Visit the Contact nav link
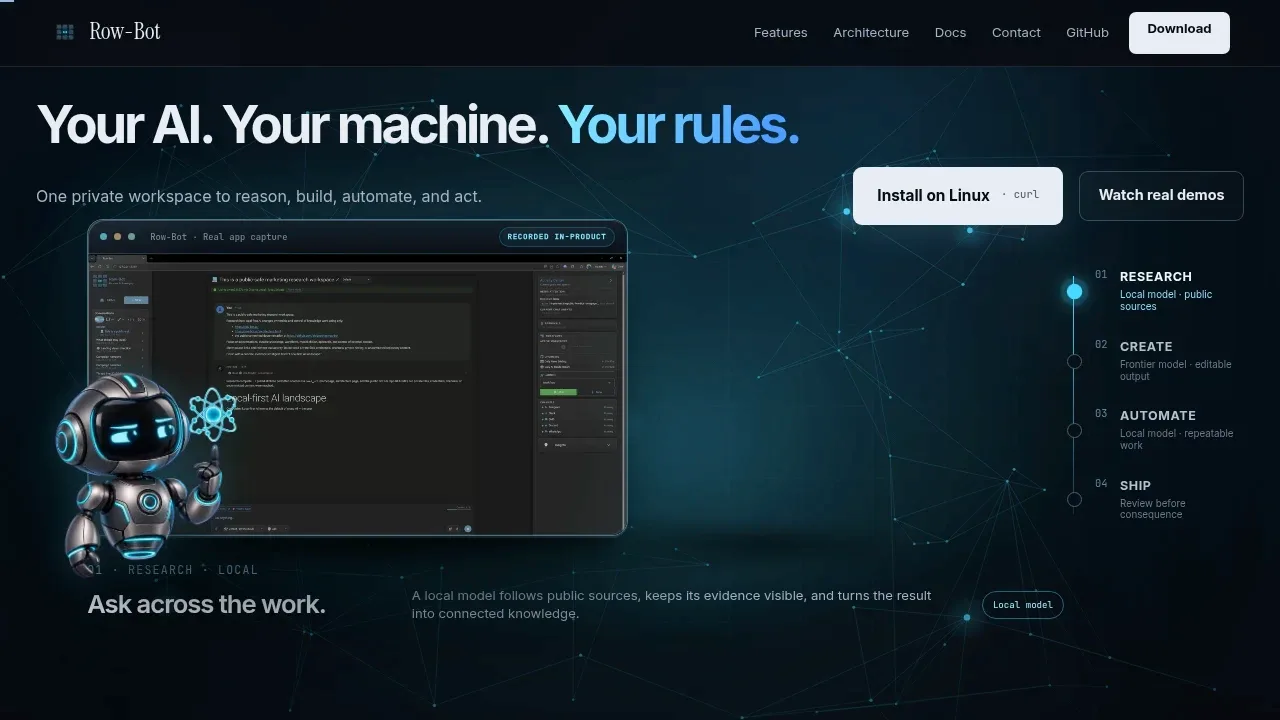This screenshot has height=720, width=1280. tap(1016, 33)
